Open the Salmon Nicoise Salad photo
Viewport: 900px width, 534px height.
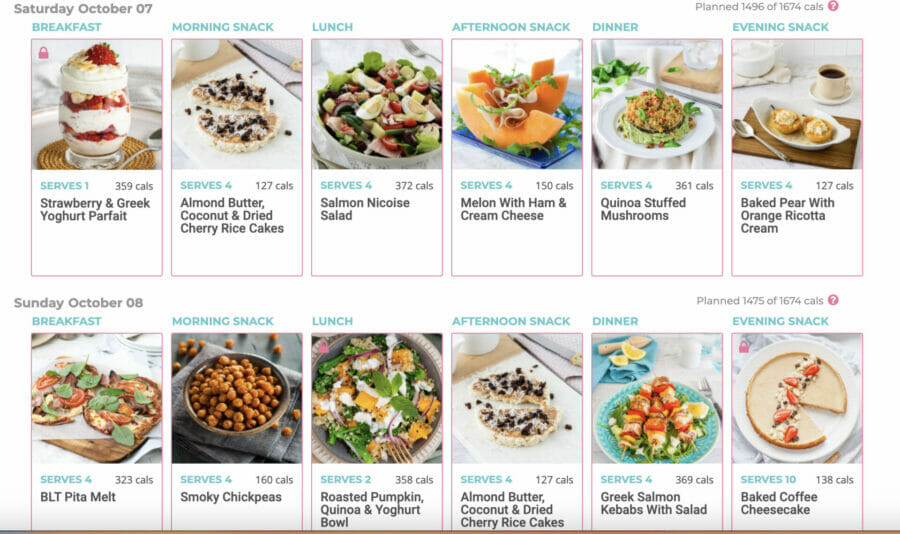[377, 105]
